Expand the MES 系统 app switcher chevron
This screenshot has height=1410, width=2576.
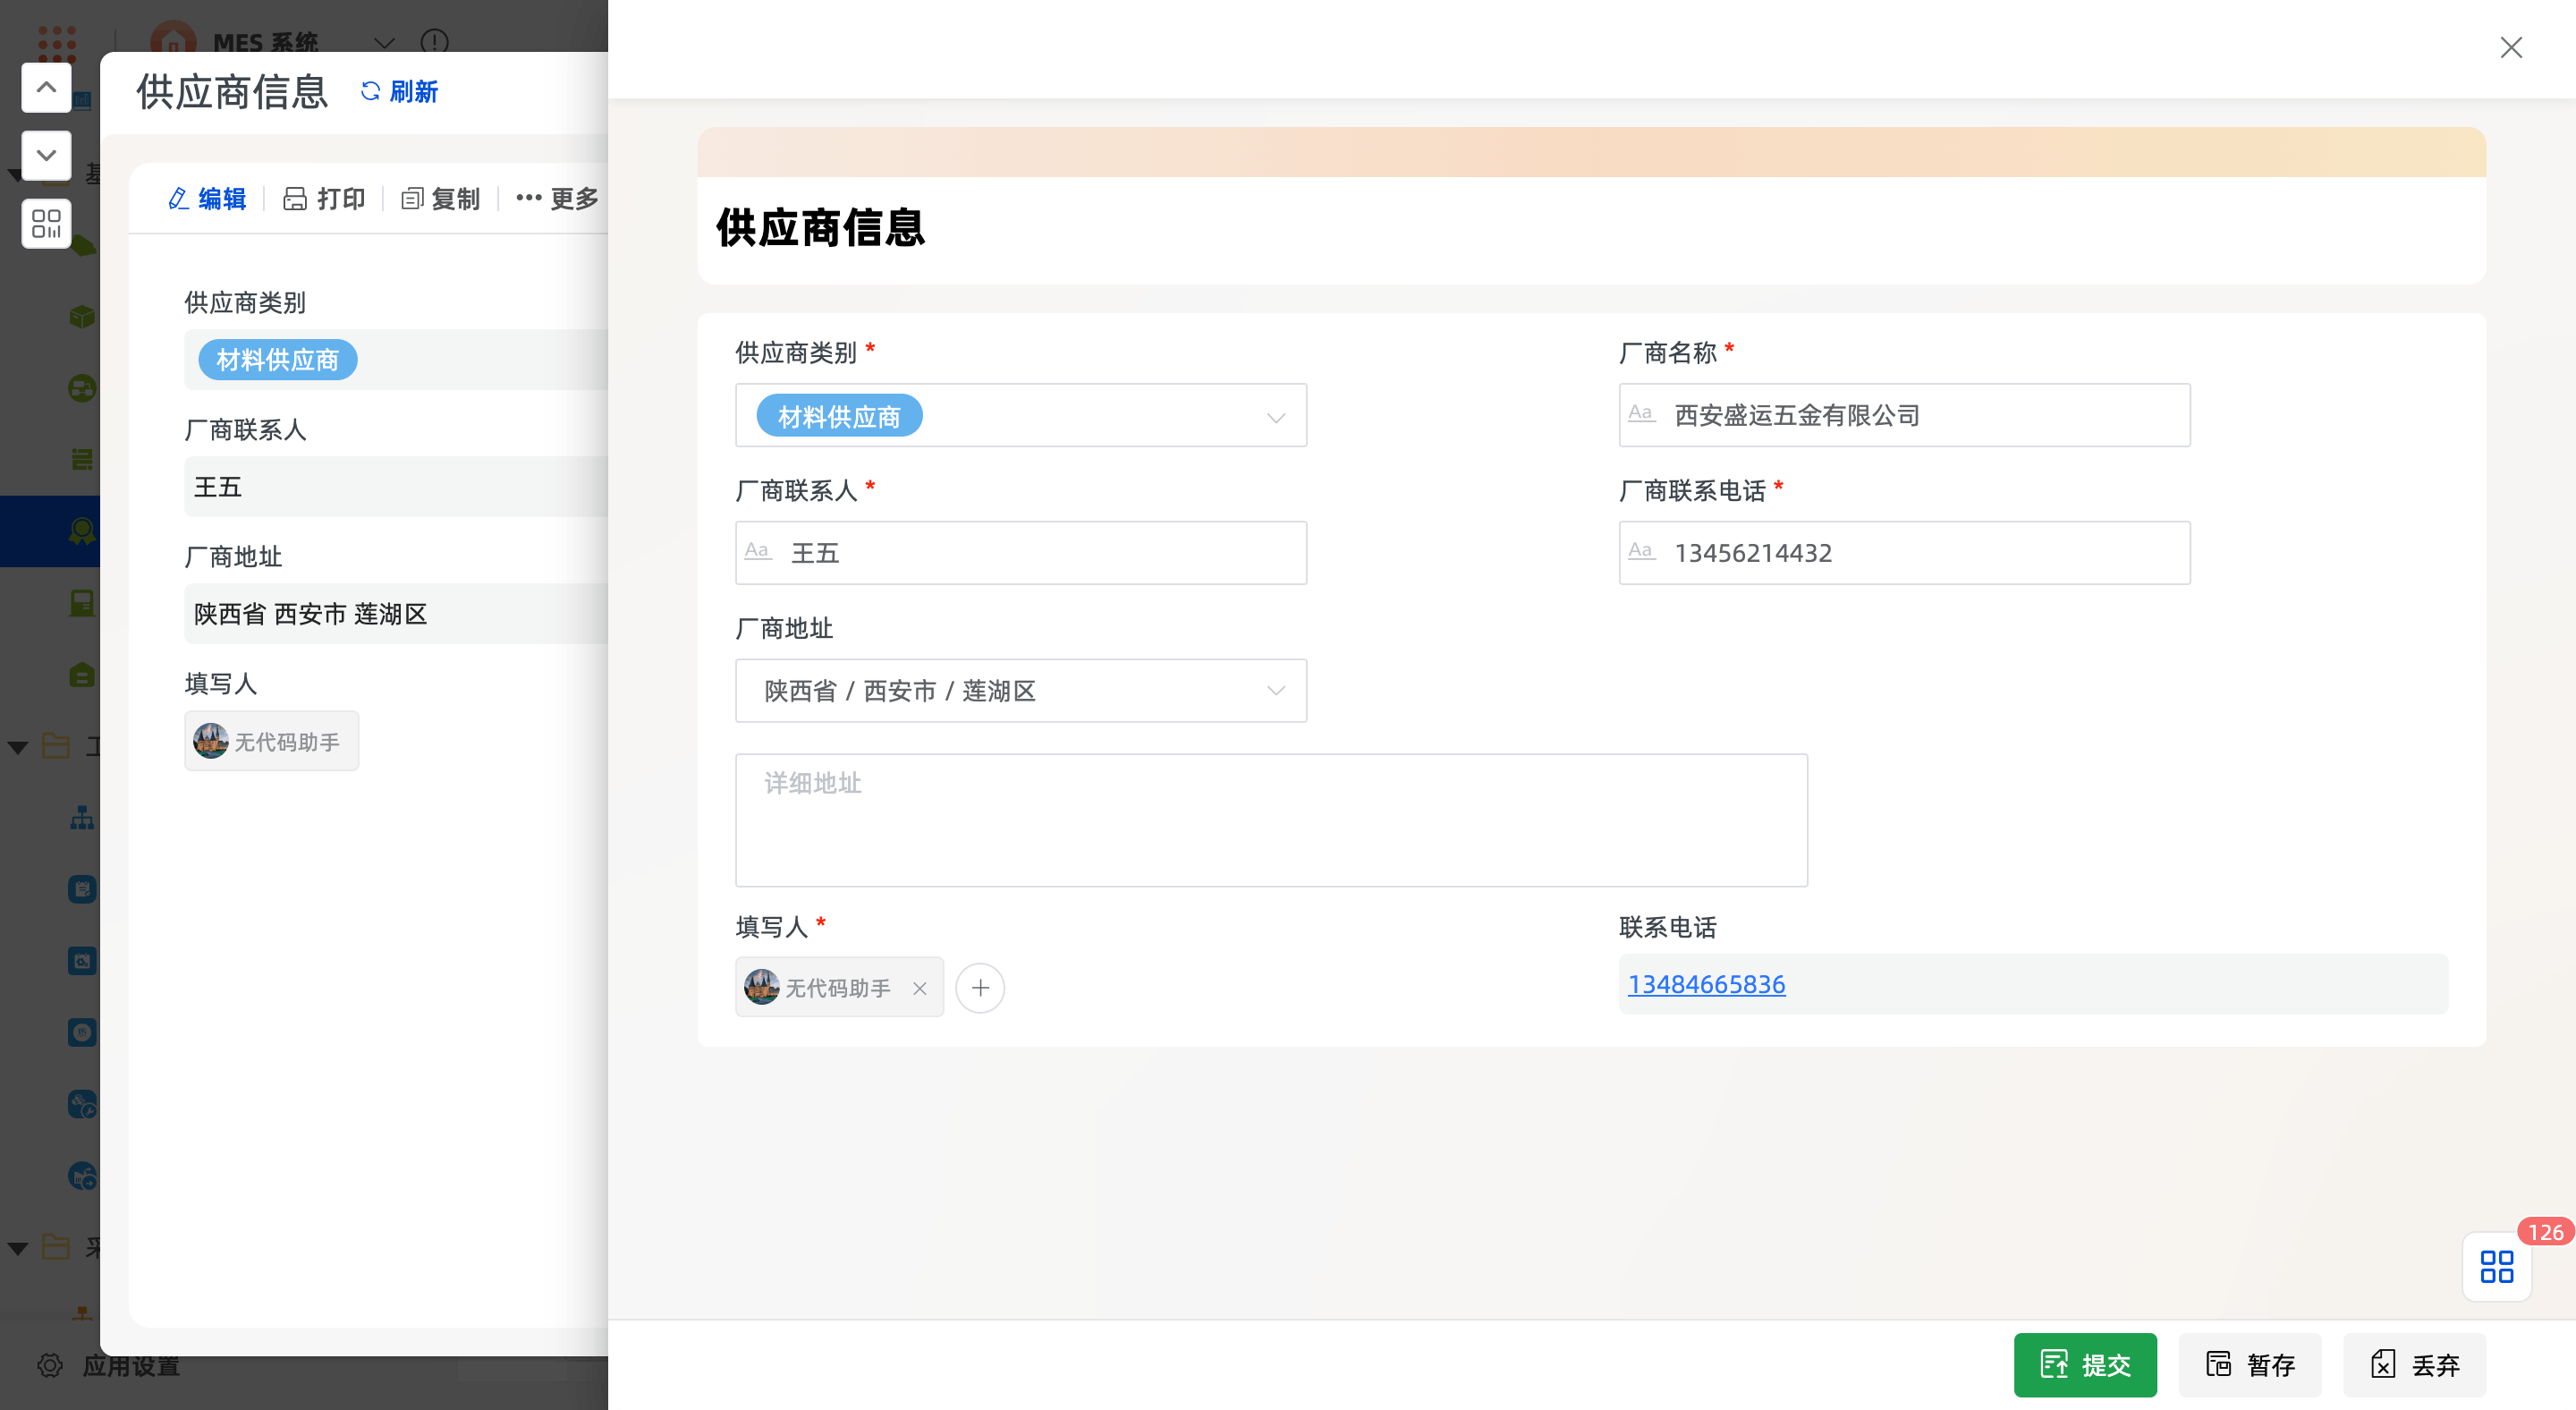click(x=384, y=42)
